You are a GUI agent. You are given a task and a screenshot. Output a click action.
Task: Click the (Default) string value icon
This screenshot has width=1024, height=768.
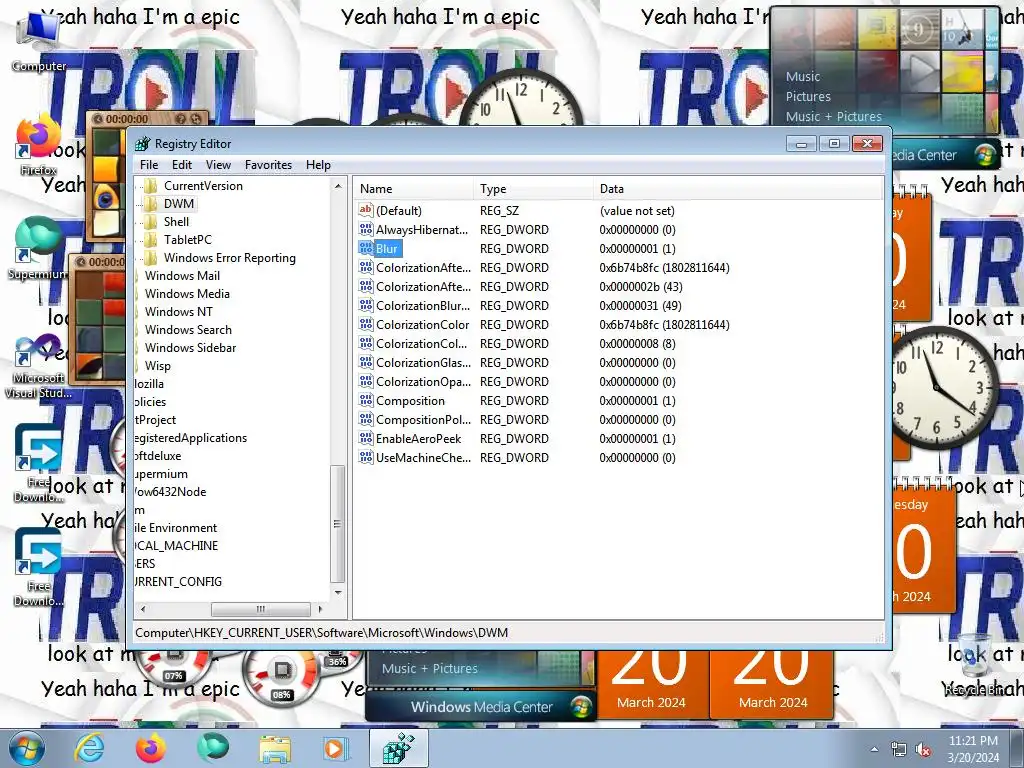click(366, 210)
